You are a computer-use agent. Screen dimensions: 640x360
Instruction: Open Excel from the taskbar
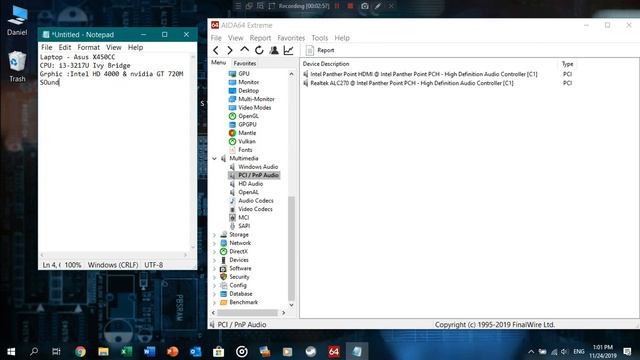127,351
